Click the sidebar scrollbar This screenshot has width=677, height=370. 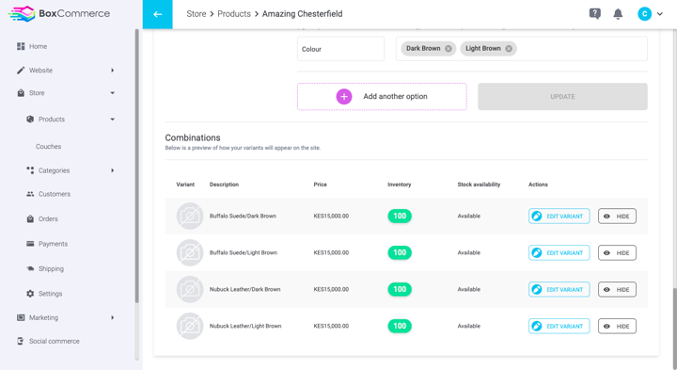click(137, 166)
